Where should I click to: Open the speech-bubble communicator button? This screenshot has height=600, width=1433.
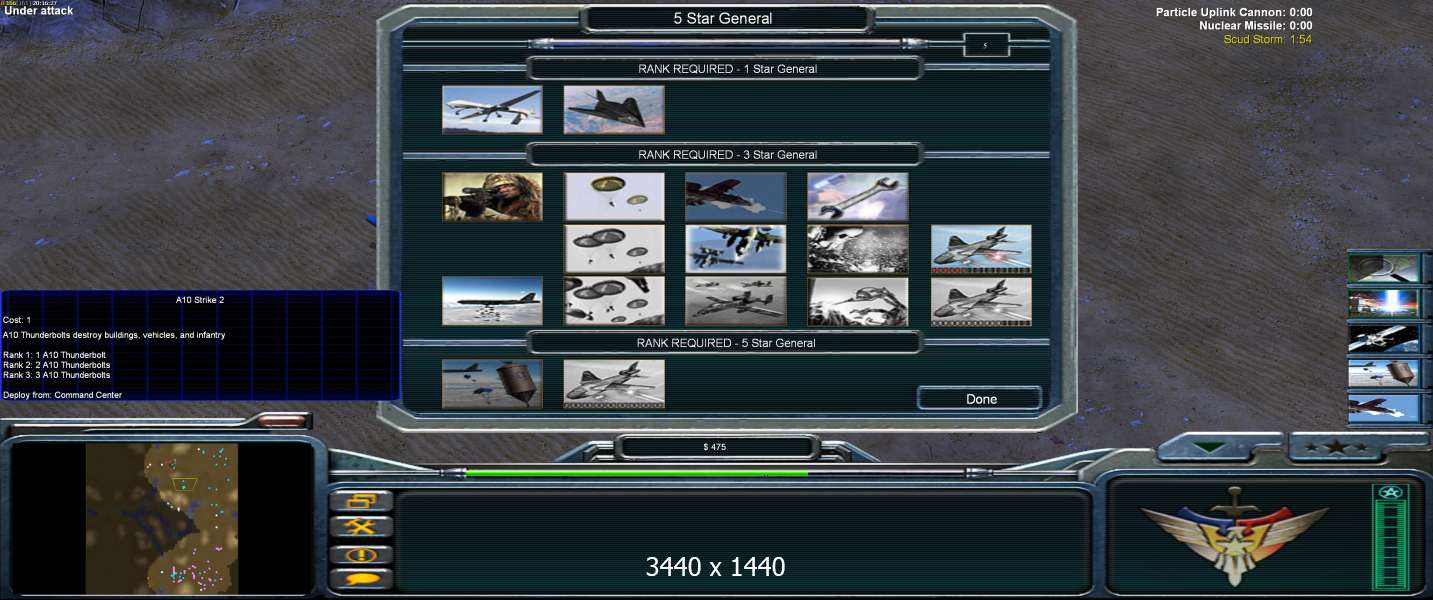tap(360, 578)
